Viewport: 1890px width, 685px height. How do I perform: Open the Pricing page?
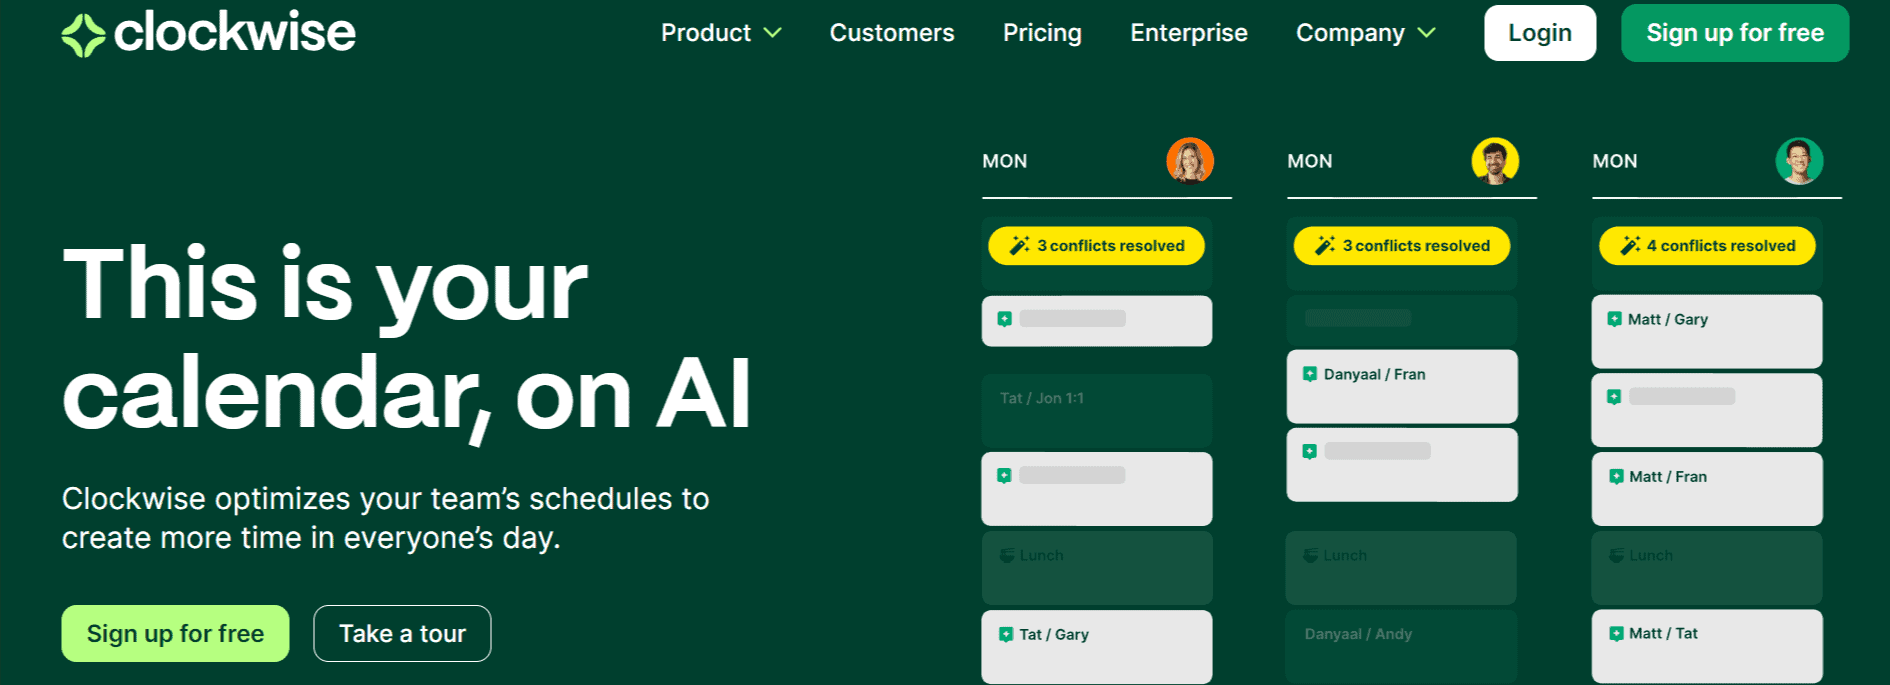pyautogui.click(x=1042, y=33)
